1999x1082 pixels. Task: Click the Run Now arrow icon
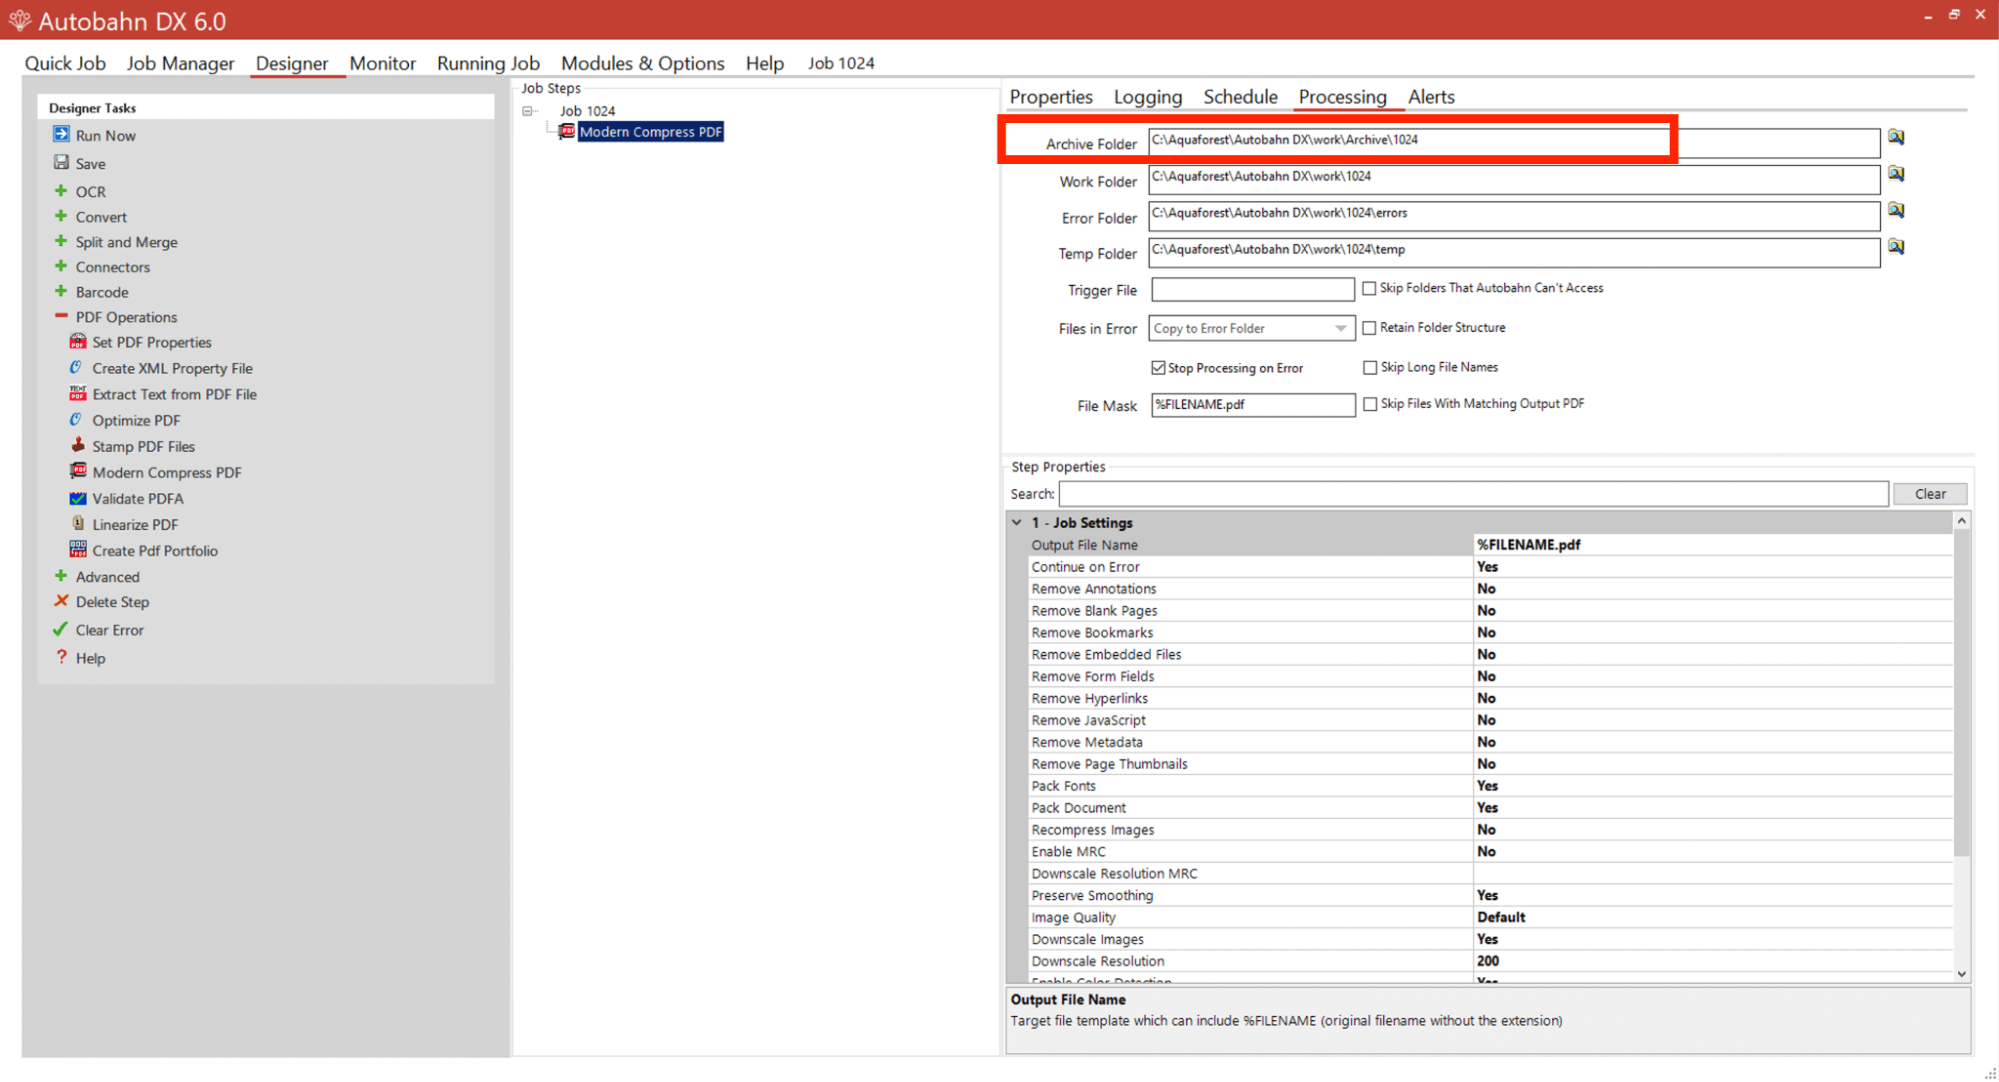point(61,135)
